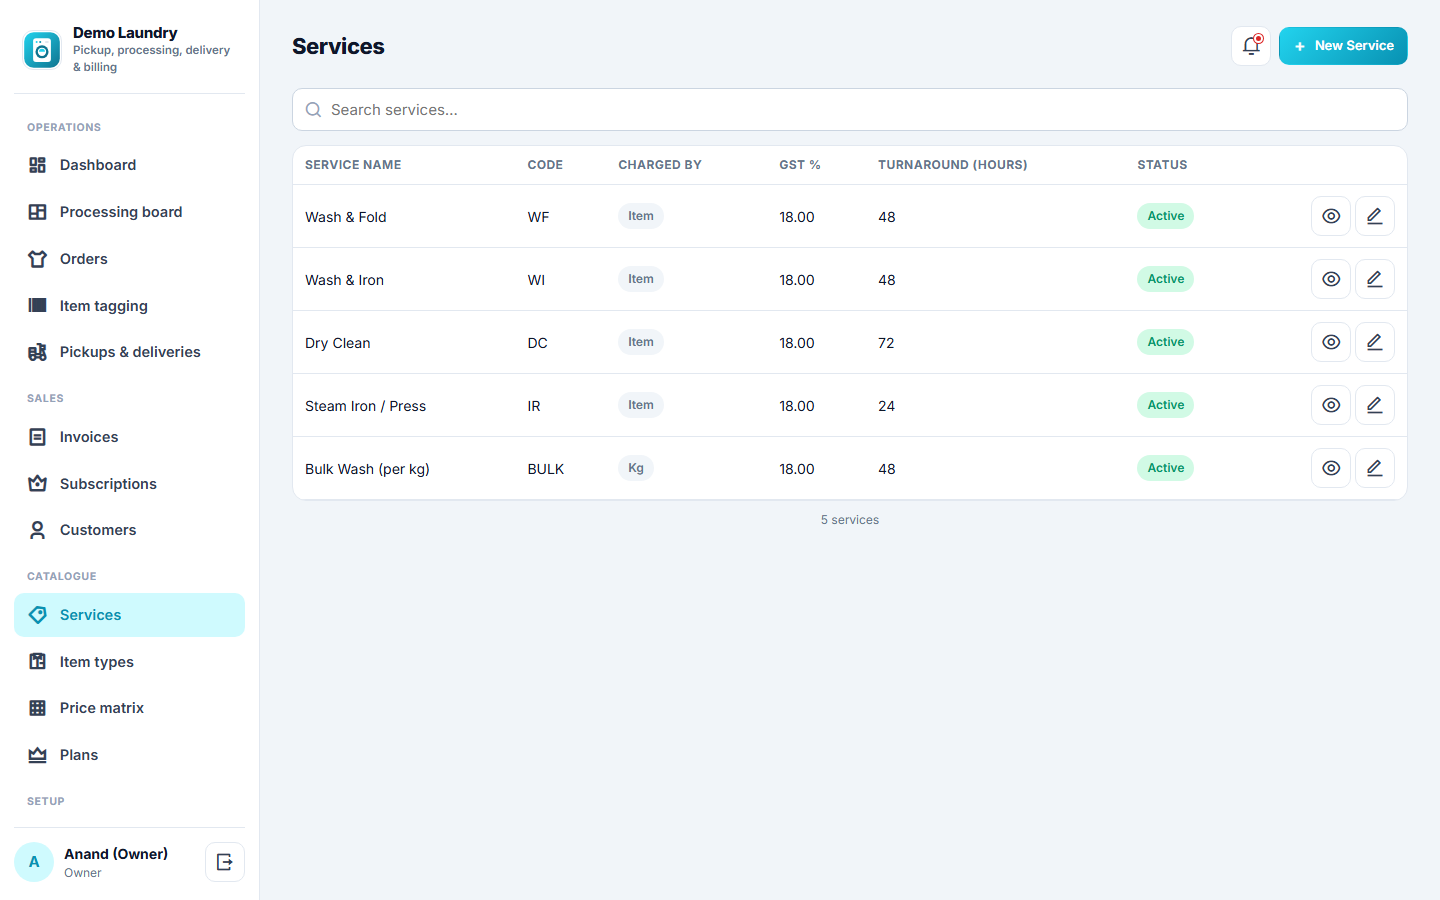
Task: Go to the Dashboard page
Action: tap(129, 165)
